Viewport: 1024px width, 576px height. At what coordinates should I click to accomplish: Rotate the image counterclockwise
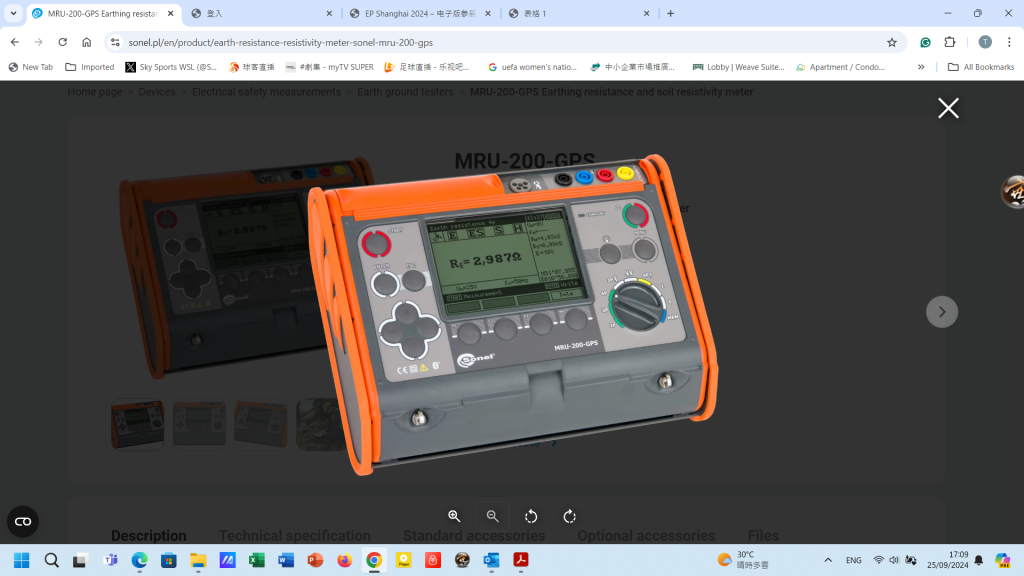(531, 516)
